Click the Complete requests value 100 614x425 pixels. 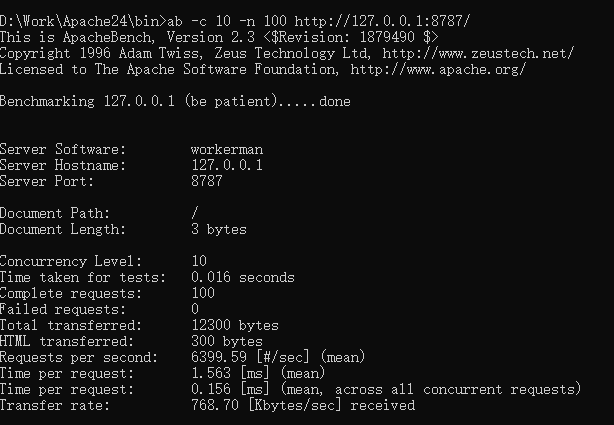[x=203, y=293]
